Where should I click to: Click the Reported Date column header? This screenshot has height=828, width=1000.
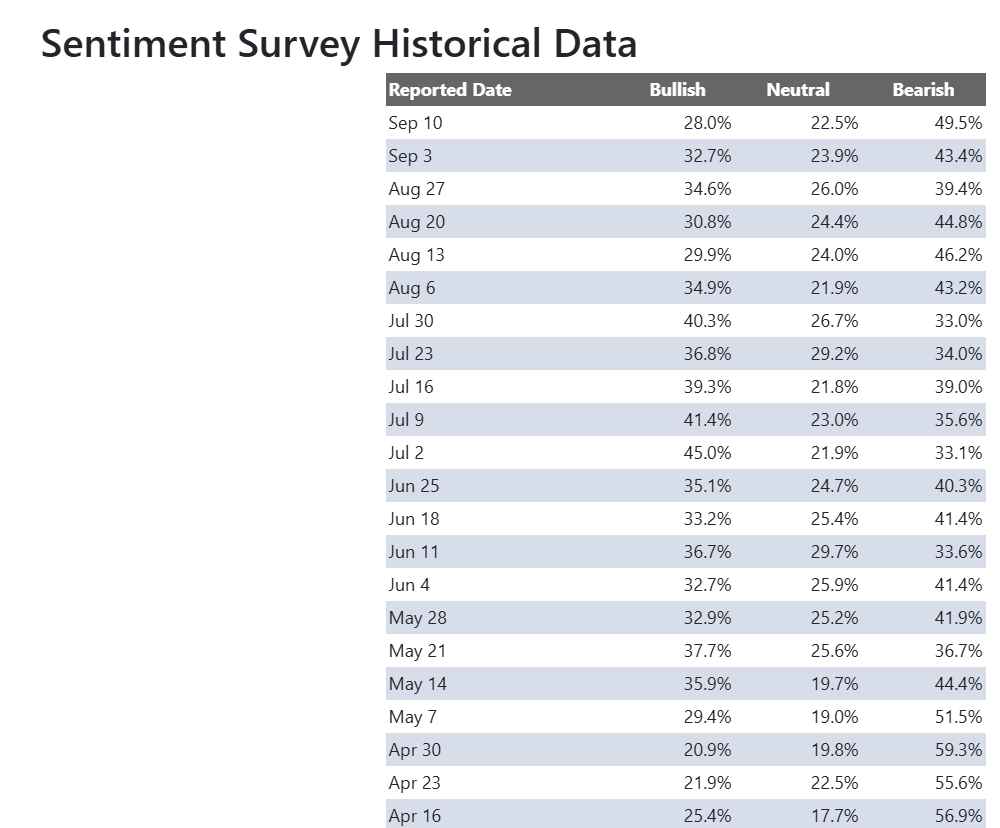pyautogui.click(x=450, y=90)
